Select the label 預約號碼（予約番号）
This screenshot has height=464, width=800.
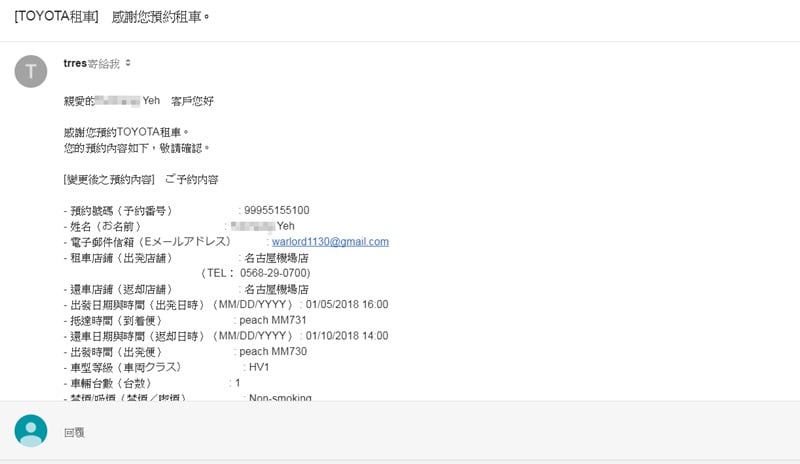121,211
